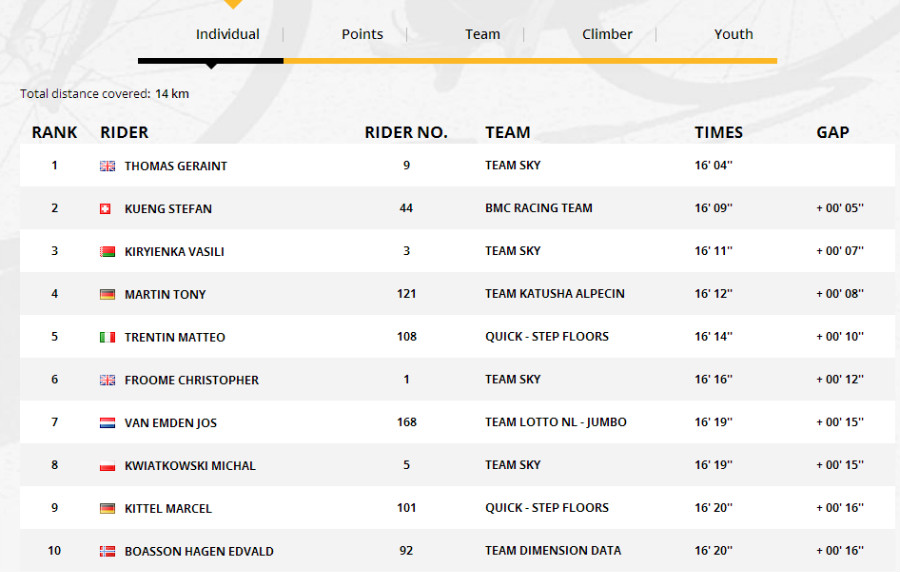Click the Polish flag beside Kwiatkowski Michal
Image resolution: width=900 pixels, height=572 pixels.
pos(107,466)
